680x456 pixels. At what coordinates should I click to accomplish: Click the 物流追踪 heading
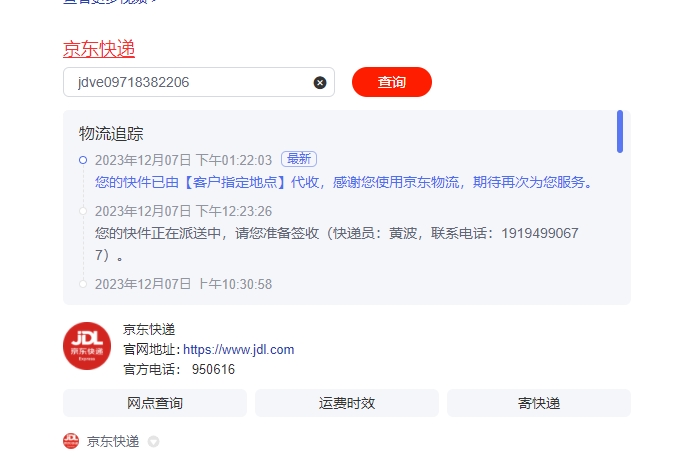(111, 134)
